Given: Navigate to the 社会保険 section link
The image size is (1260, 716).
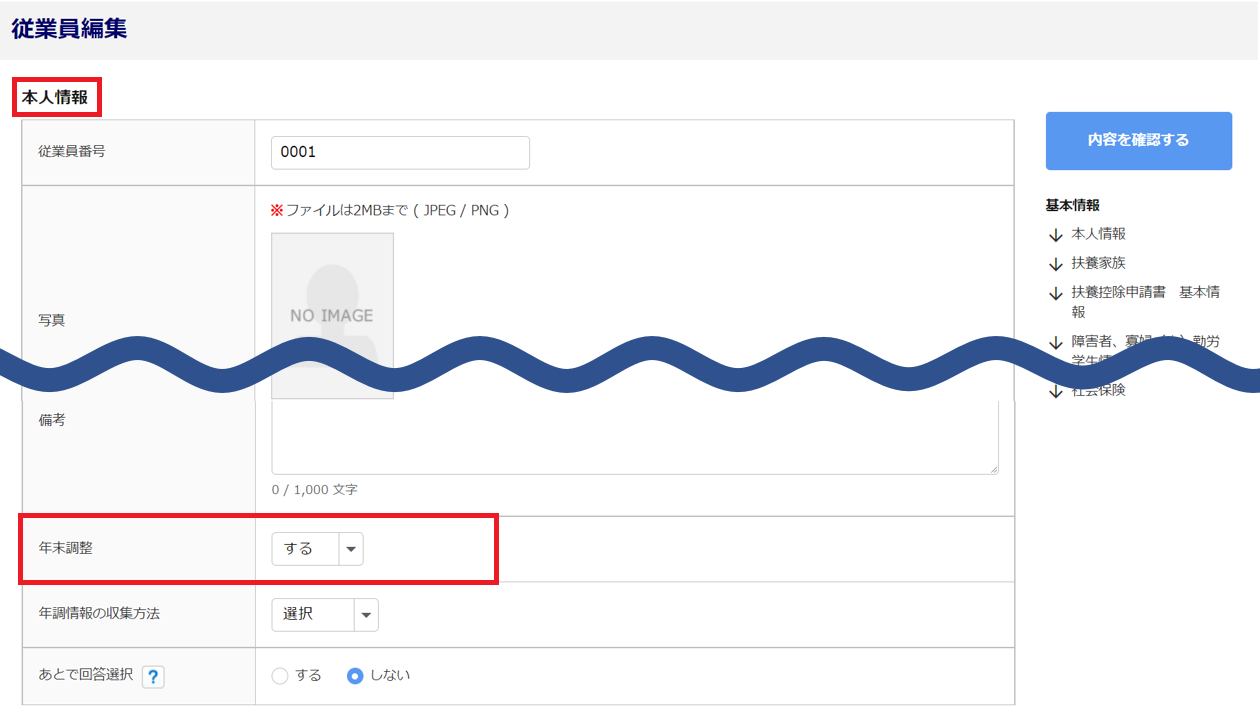Looking at the screenshot, I should tap(1098, 391).
